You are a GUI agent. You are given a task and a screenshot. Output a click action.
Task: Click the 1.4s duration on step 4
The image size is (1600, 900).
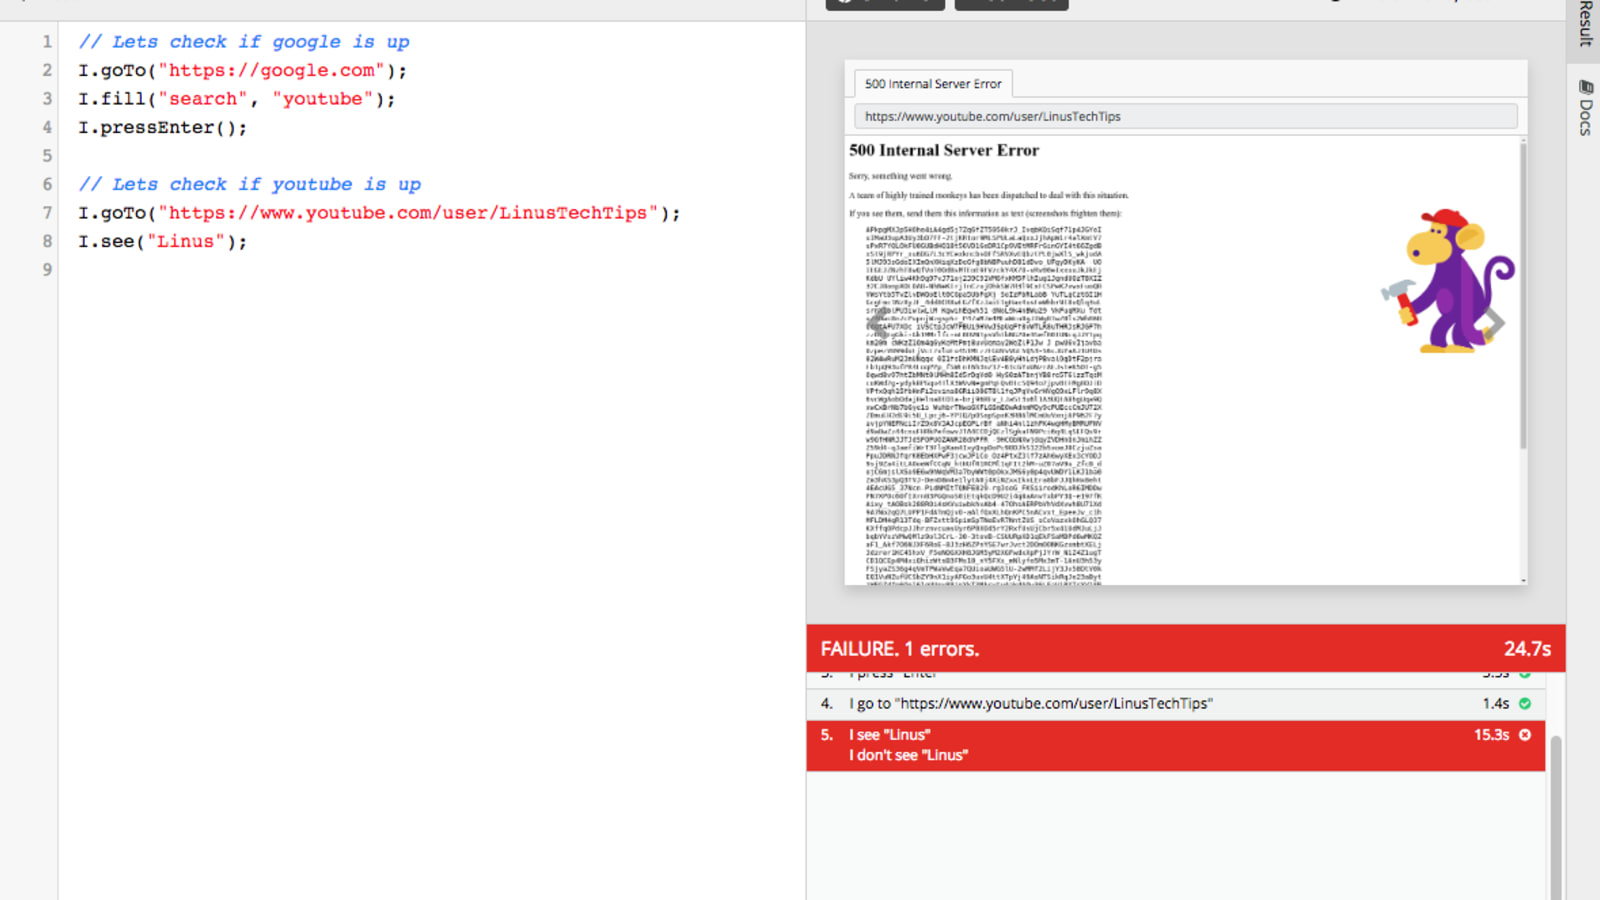[x=1495, y=704]
